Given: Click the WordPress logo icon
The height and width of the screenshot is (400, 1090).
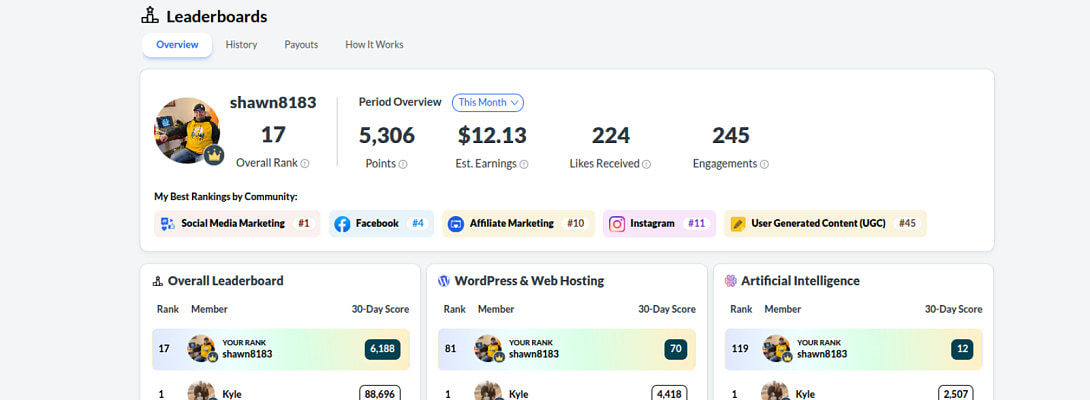Looking at the screenshot, I should [444, 281].
